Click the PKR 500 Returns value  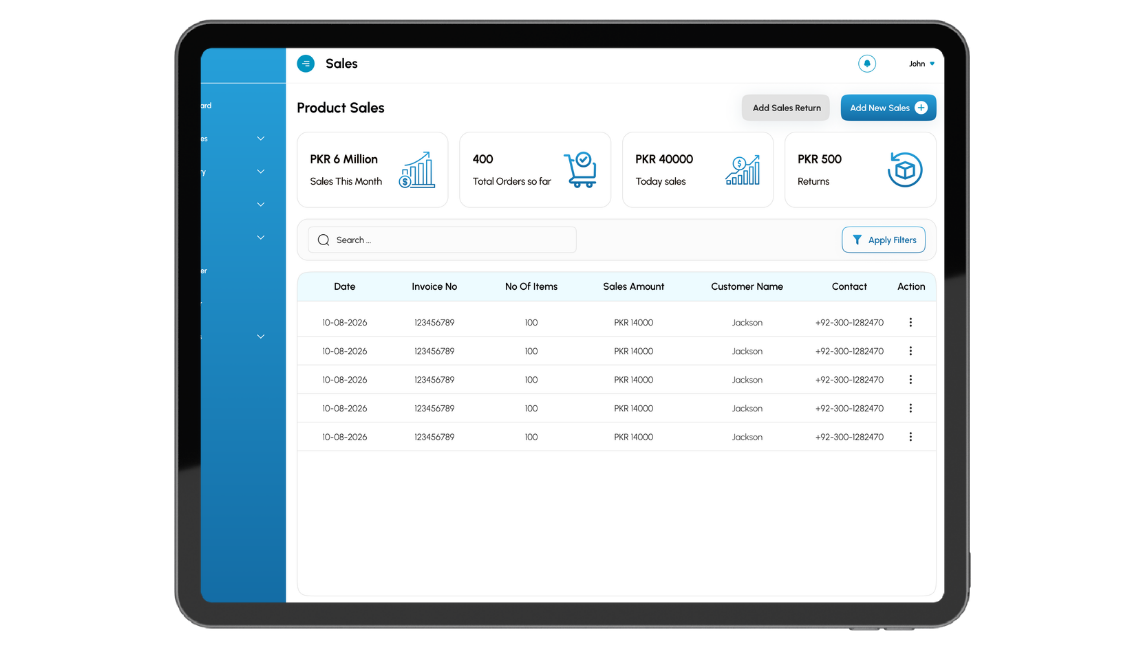click(819, 159)
